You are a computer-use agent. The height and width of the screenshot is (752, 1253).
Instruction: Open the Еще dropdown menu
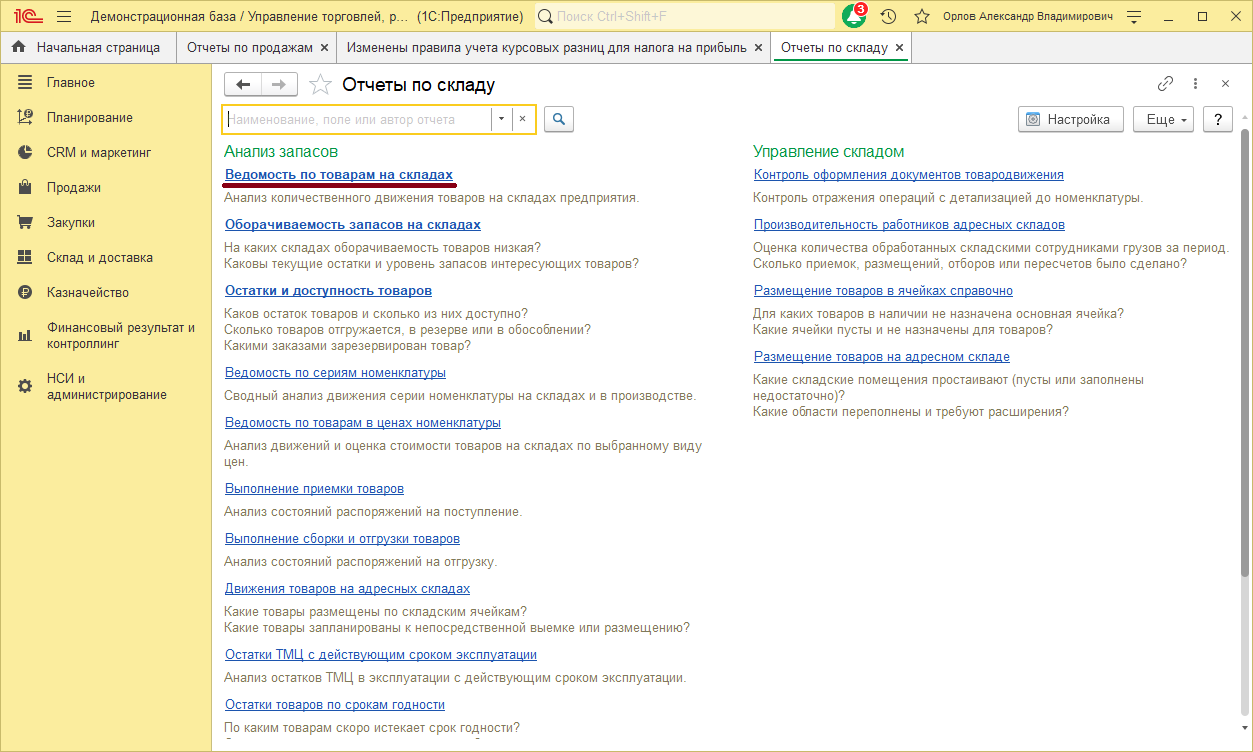(x=1164, y=119)
